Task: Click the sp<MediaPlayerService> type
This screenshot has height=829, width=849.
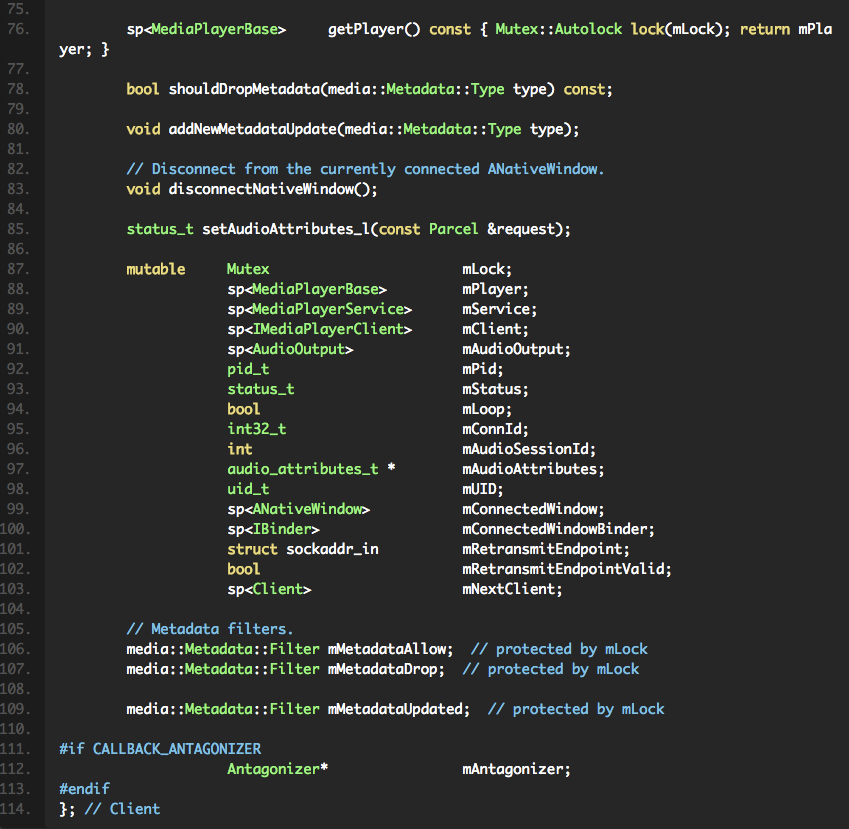Action: tap(319, 309)
